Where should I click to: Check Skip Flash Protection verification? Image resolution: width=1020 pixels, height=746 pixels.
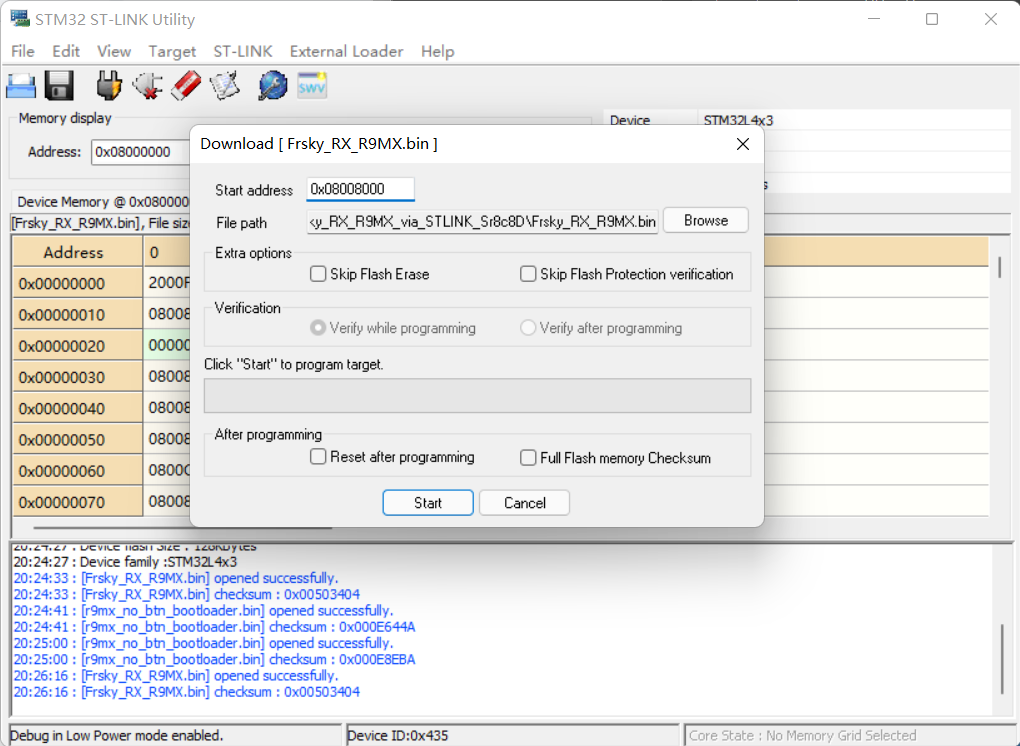[x=528, y=273]
